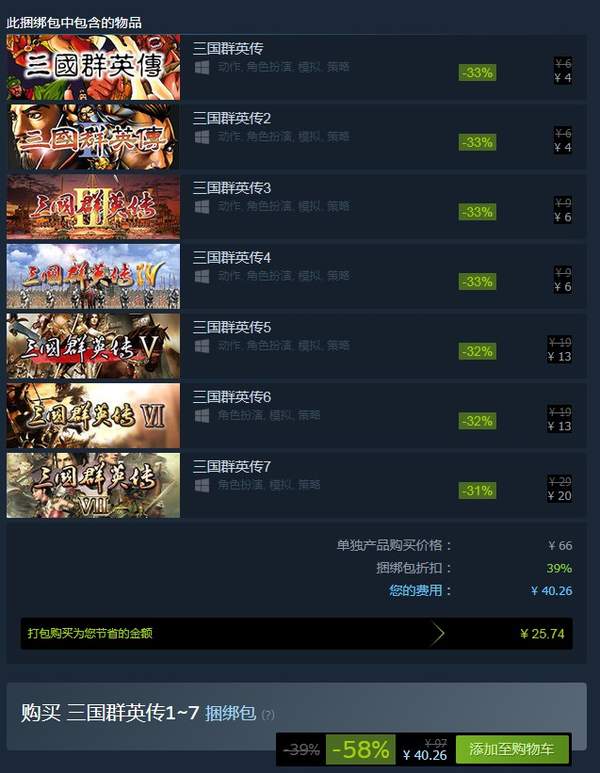Click the Windows platform icon for 三国群英传3
This screenshot has height=773, width=600.
[202, 207]
